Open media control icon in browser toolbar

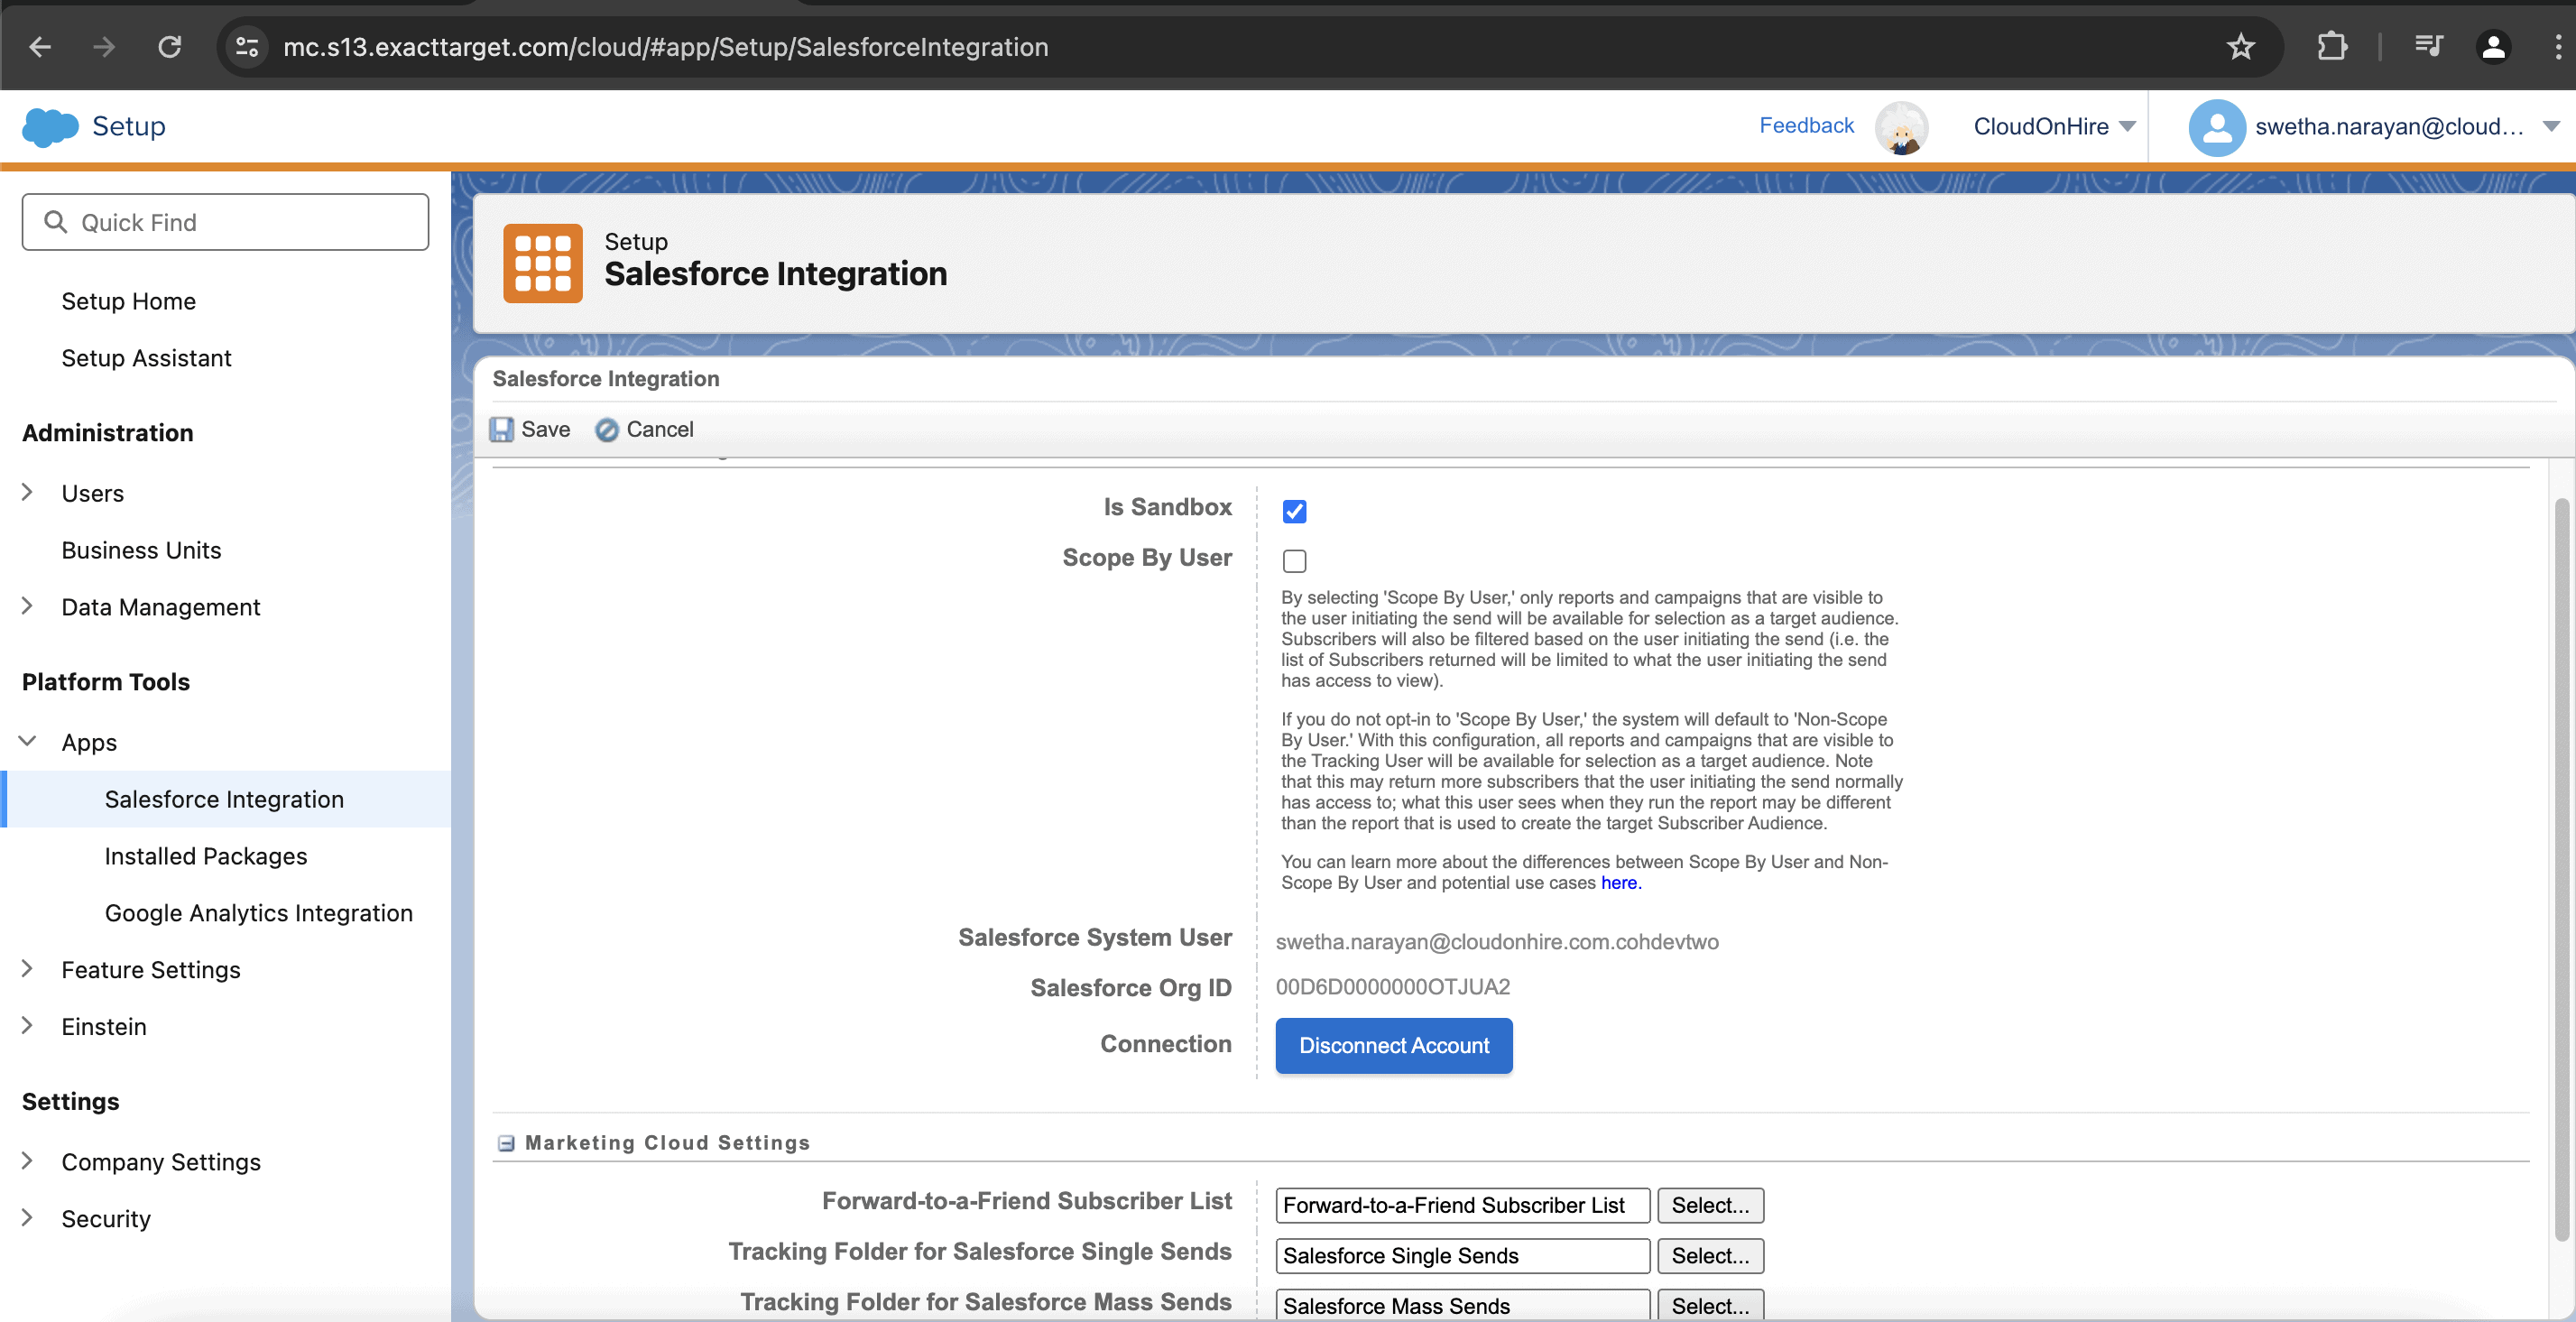coord(2428,46)
